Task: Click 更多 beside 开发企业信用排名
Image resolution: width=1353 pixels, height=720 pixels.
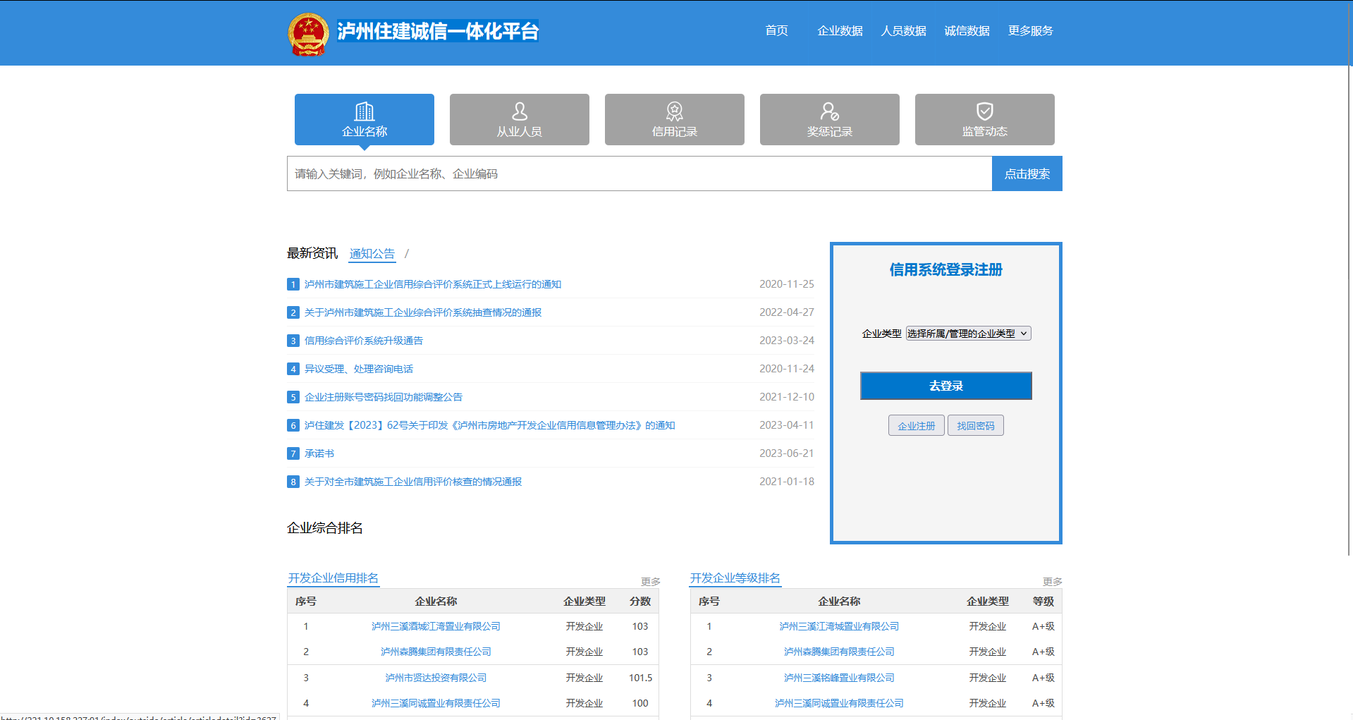Action: point(650,581)
